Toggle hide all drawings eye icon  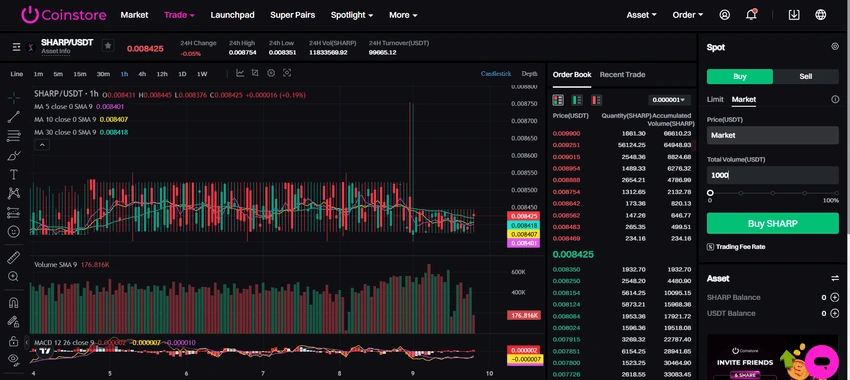coord(14,359)
